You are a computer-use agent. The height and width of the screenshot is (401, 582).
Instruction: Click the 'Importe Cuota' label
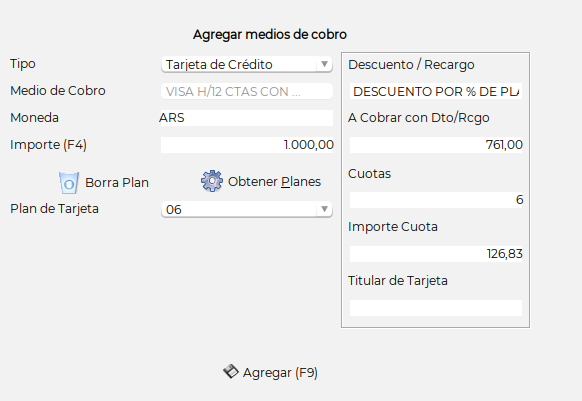[x=393, y=227]
